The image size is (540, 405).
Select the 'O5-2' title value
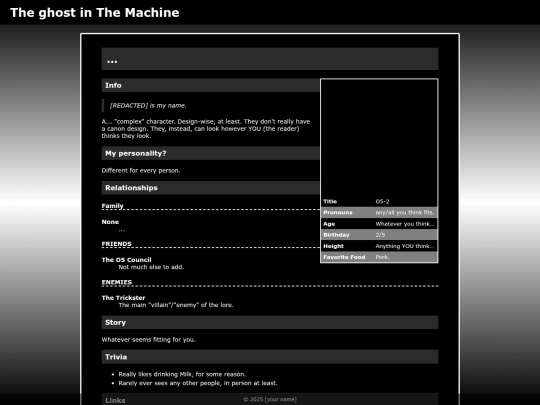point(382,201)
